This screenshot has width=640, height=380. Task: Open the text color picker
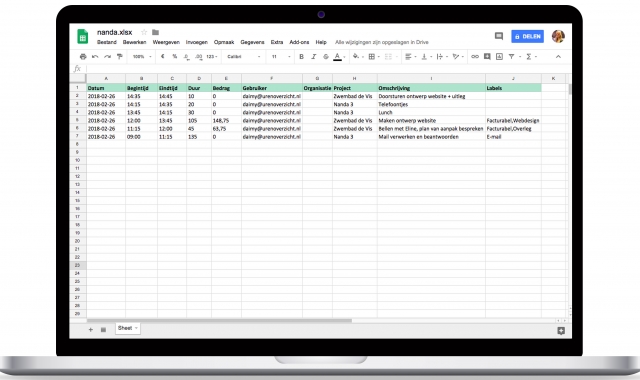point(338,57)
